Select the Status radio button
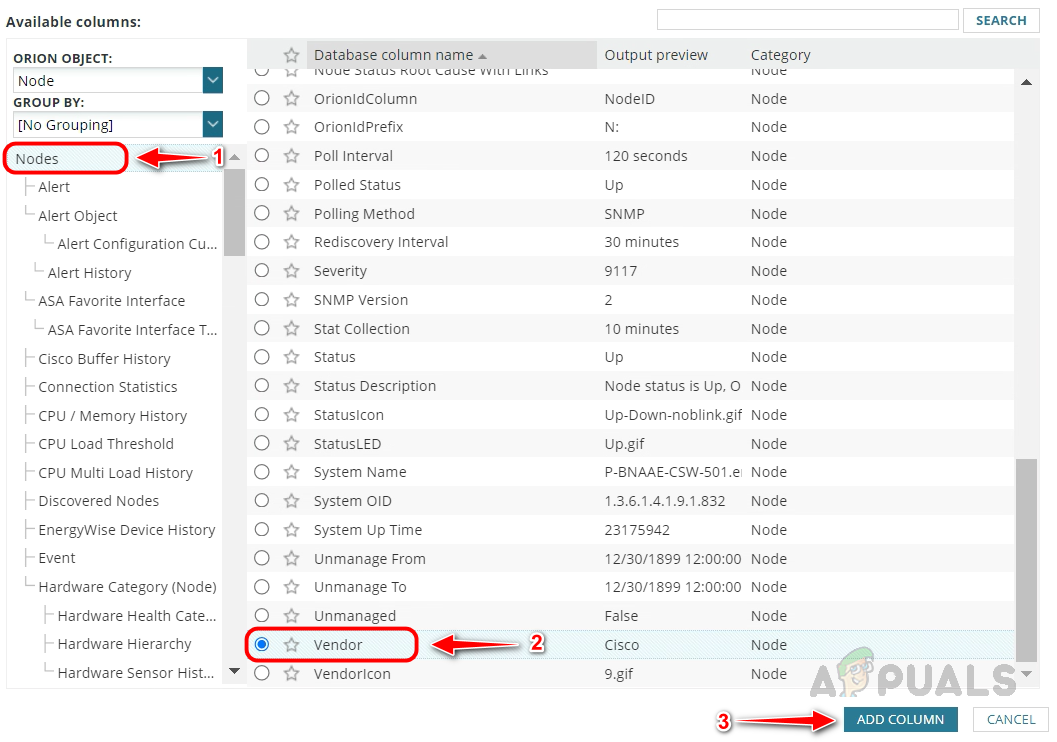 262,357
